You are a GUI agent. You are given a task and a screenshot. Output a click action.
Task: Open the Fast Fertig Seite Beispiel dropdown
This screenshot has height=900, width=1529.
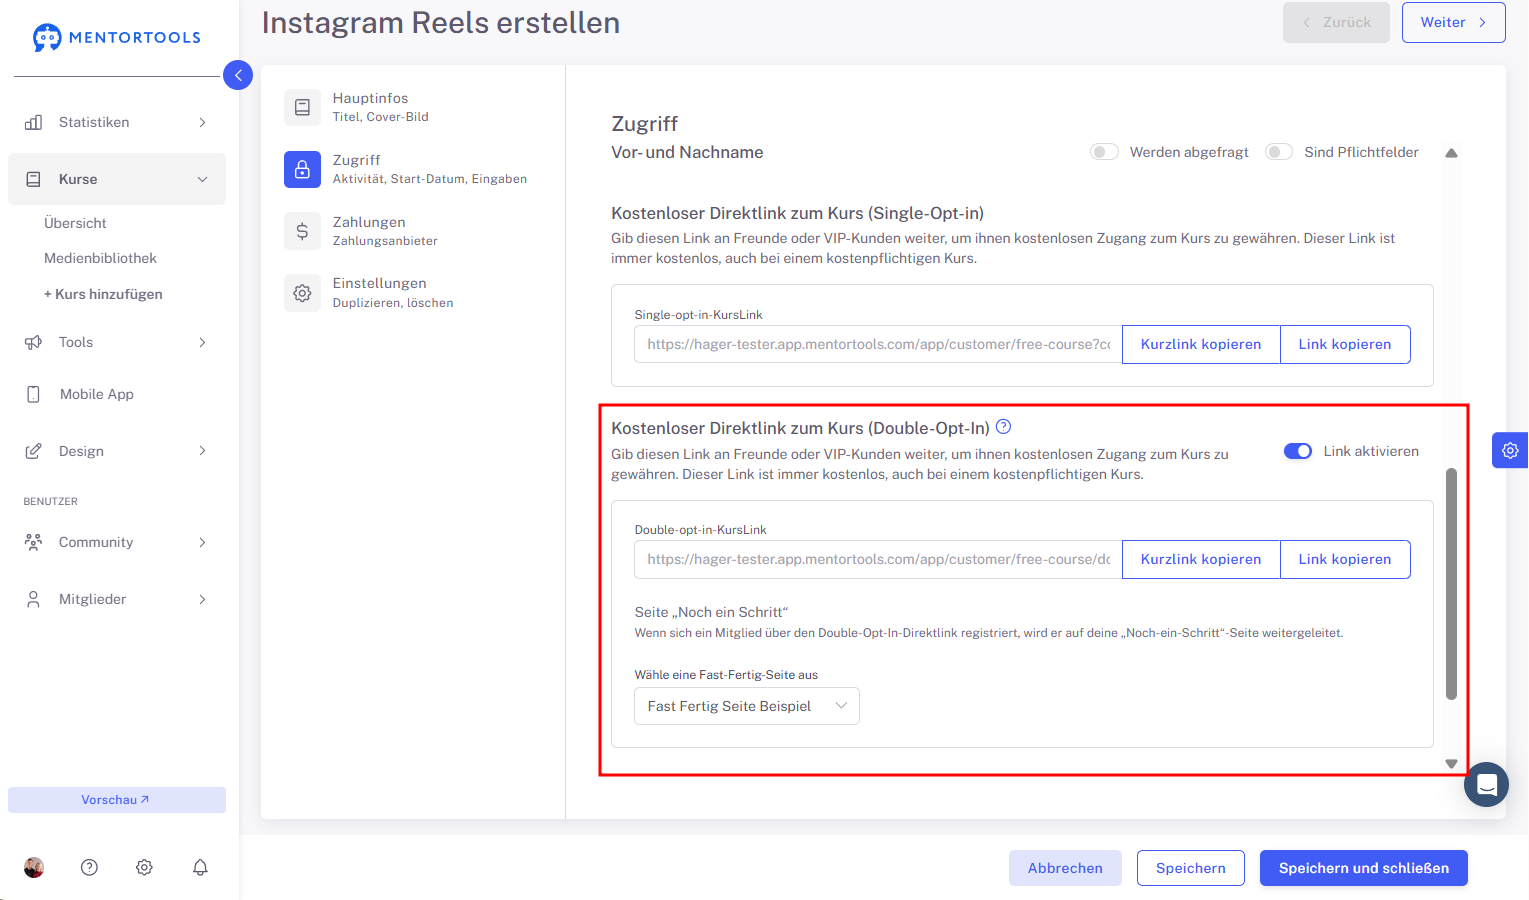coord(747,706)
